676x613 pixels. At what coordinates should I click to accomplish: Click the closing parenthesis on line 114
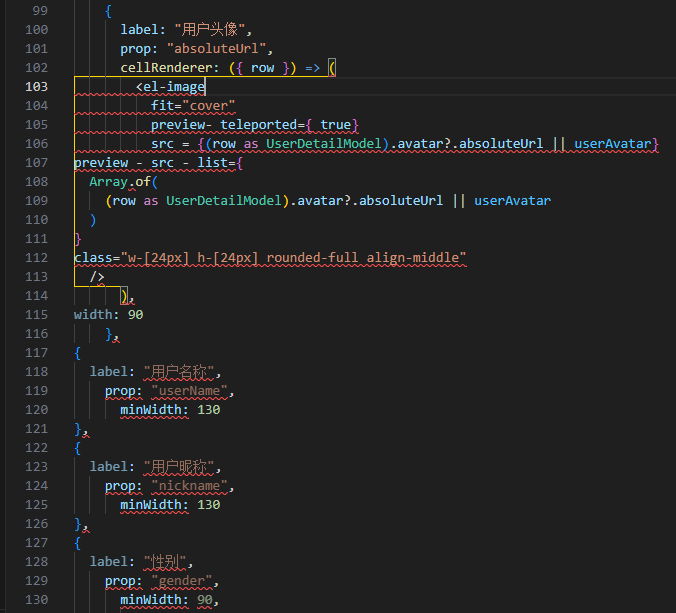pos(124,296)
